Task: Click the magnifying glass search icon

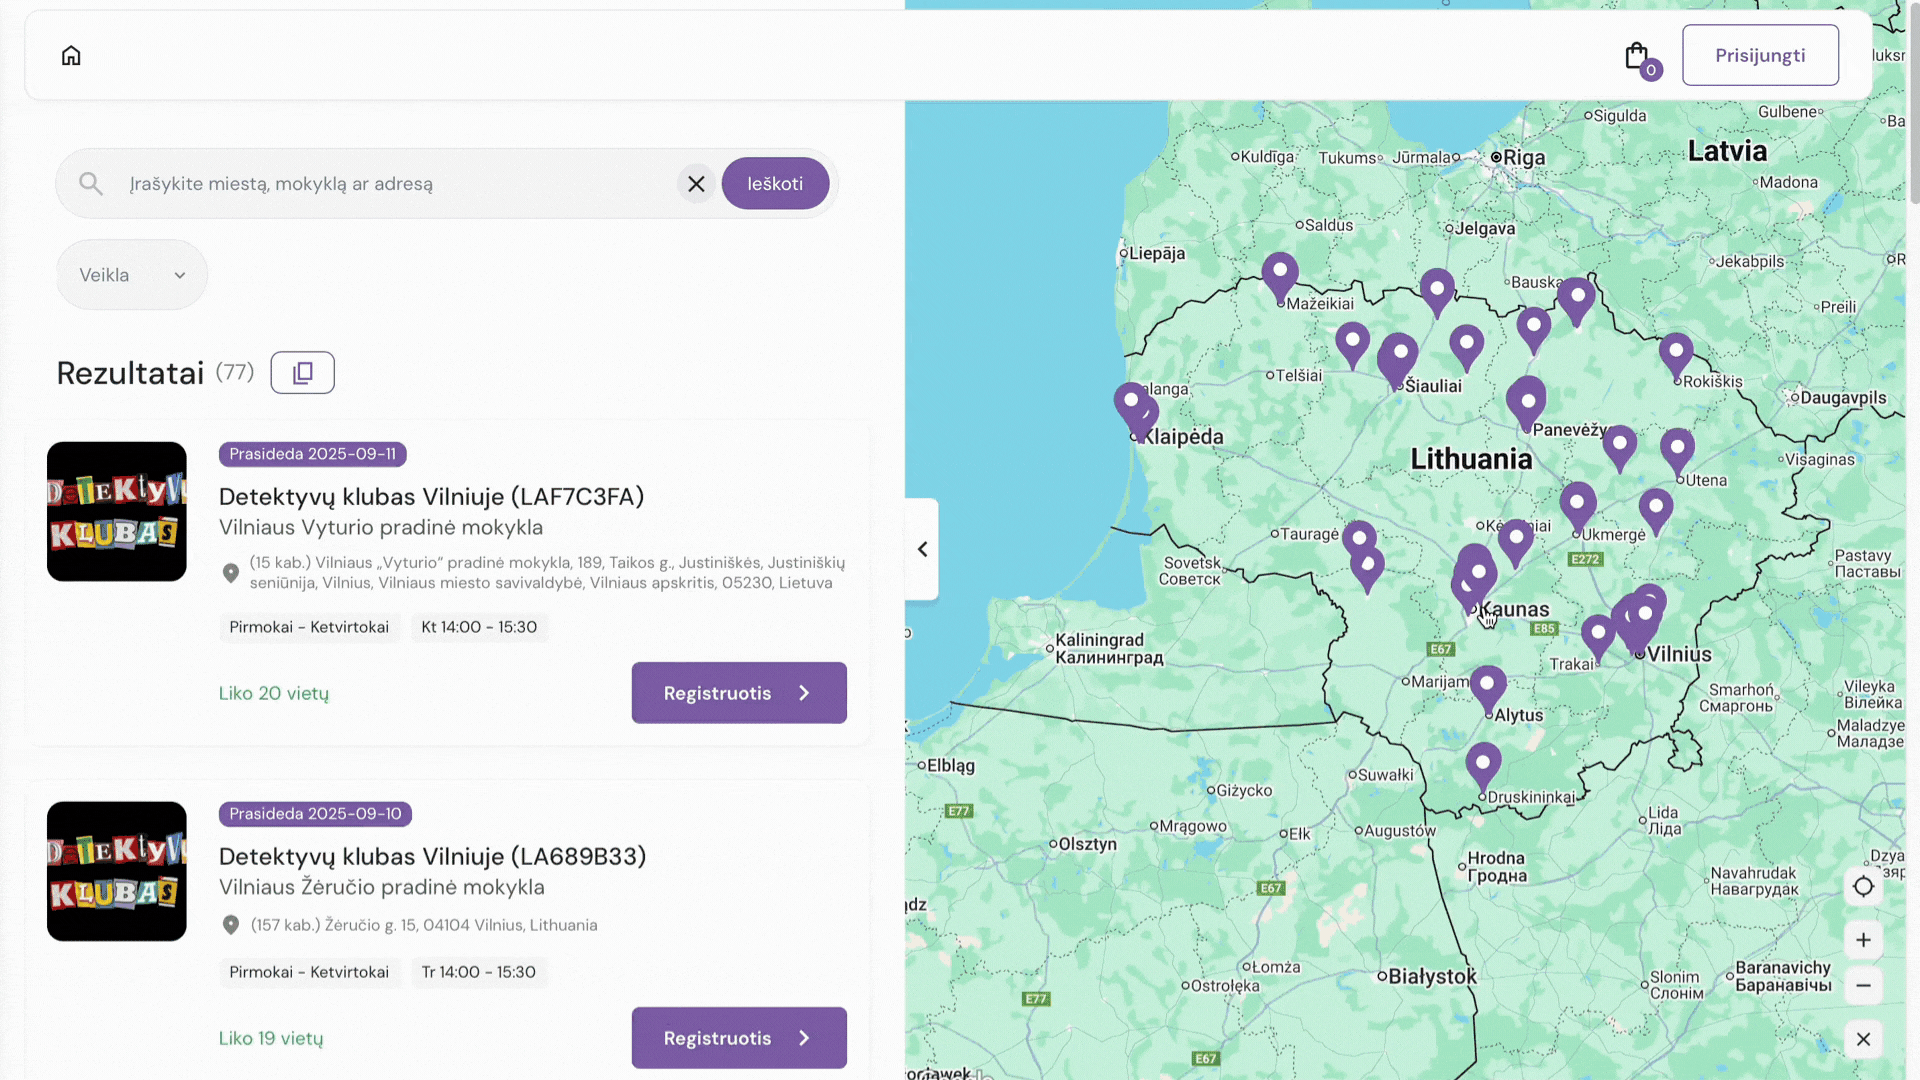Action: [x=90, y=183]
